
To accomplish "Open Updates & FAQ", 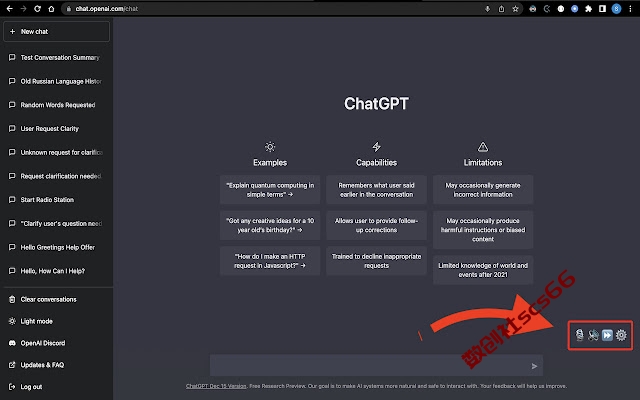I will click(x=56, y=365).
